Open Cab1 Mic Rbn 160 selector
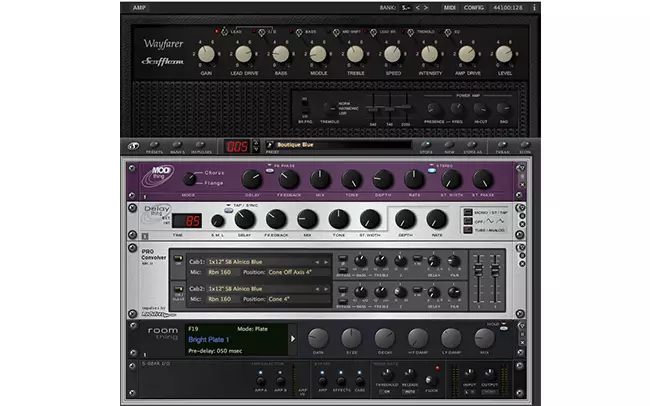This screenshot has height=406, width=650. click(x=223, y=272)
